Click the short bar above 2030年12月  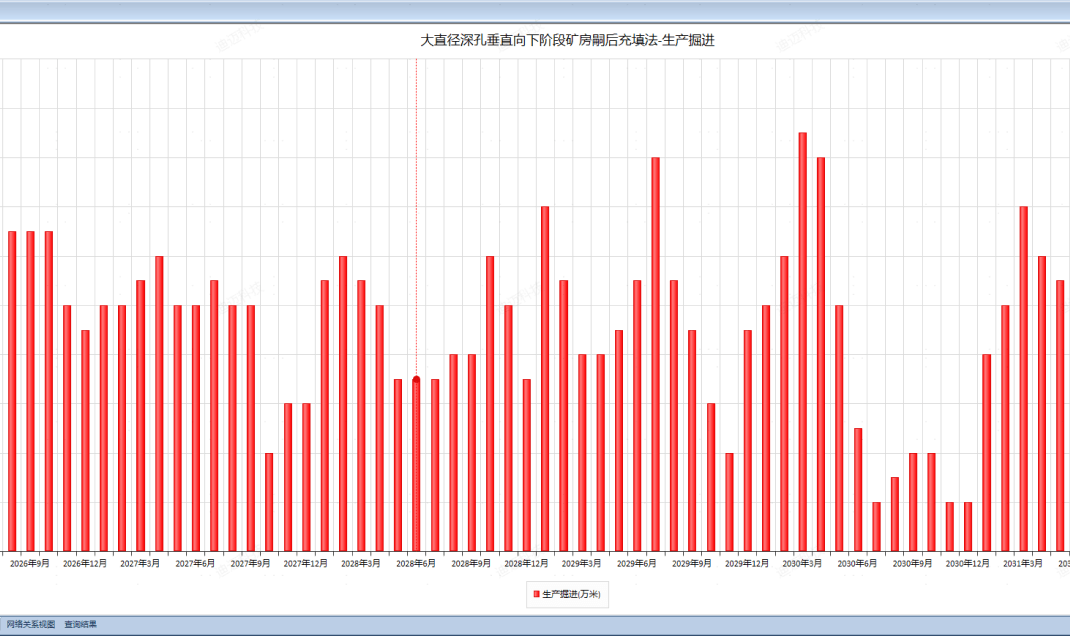968,527
